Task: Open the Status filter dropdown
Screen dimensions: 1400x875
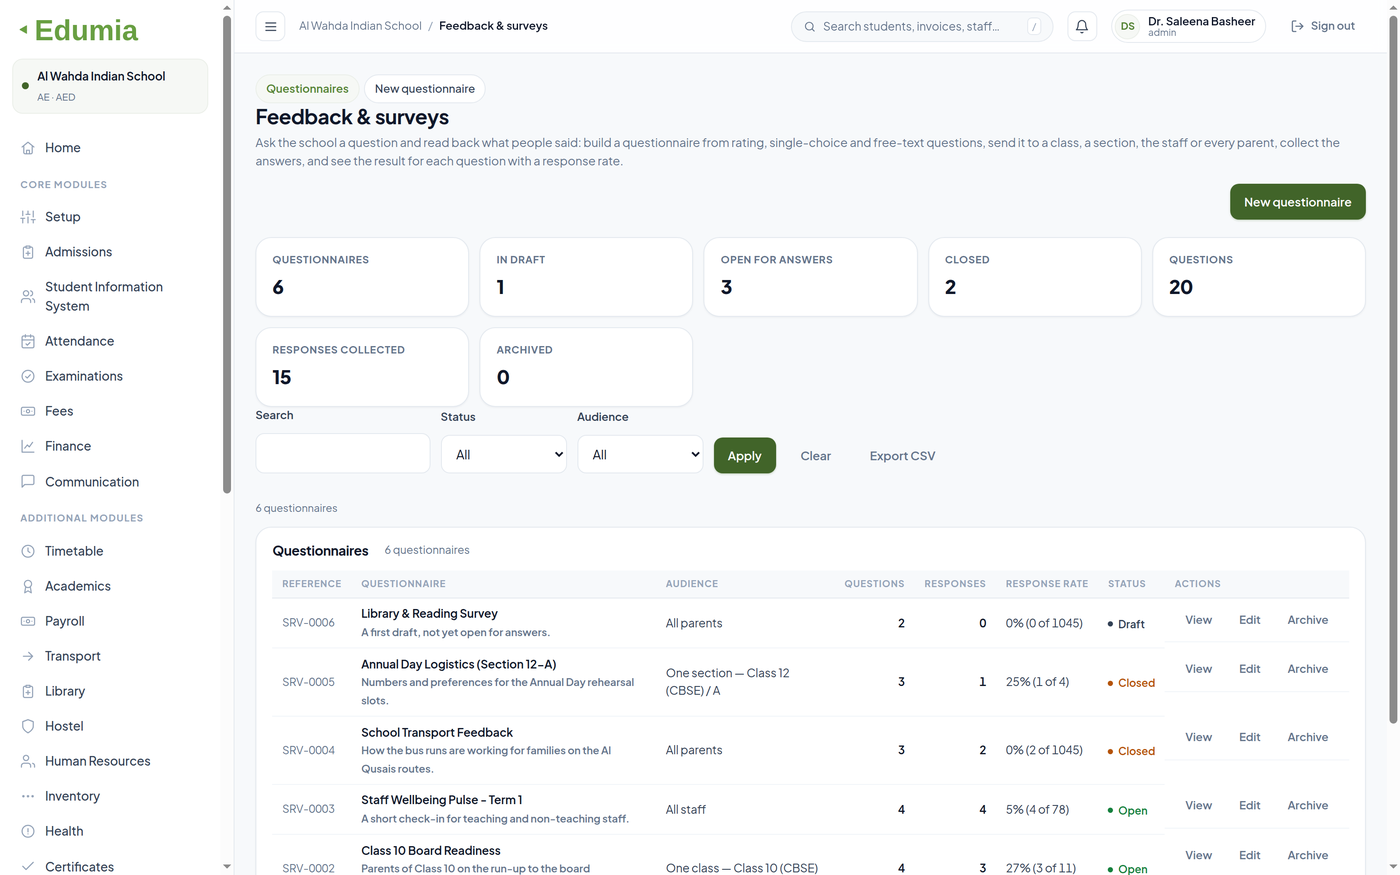Action: click(504, 454)
